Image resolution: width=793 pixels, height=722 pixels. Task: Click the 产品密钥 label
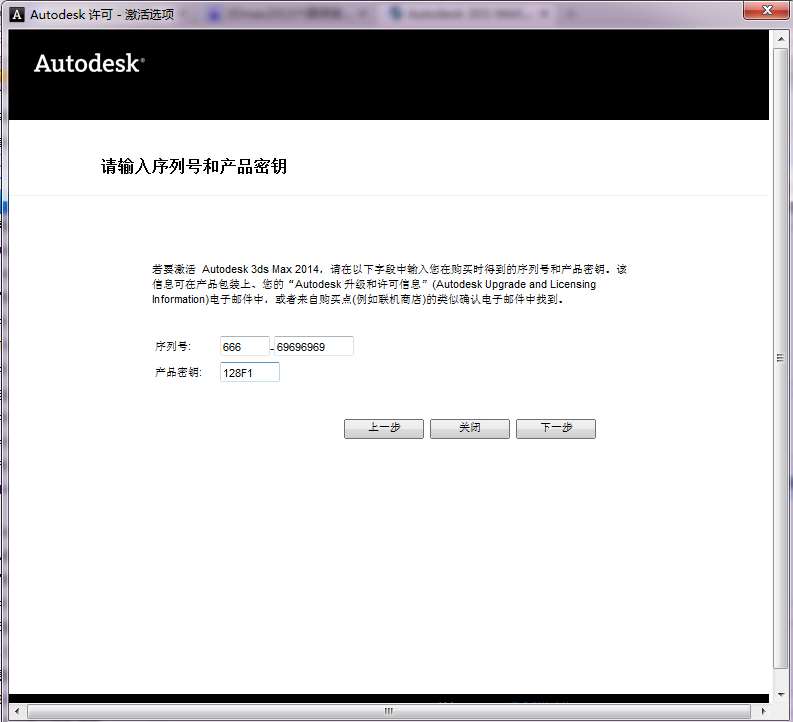[x=178, y=373]
